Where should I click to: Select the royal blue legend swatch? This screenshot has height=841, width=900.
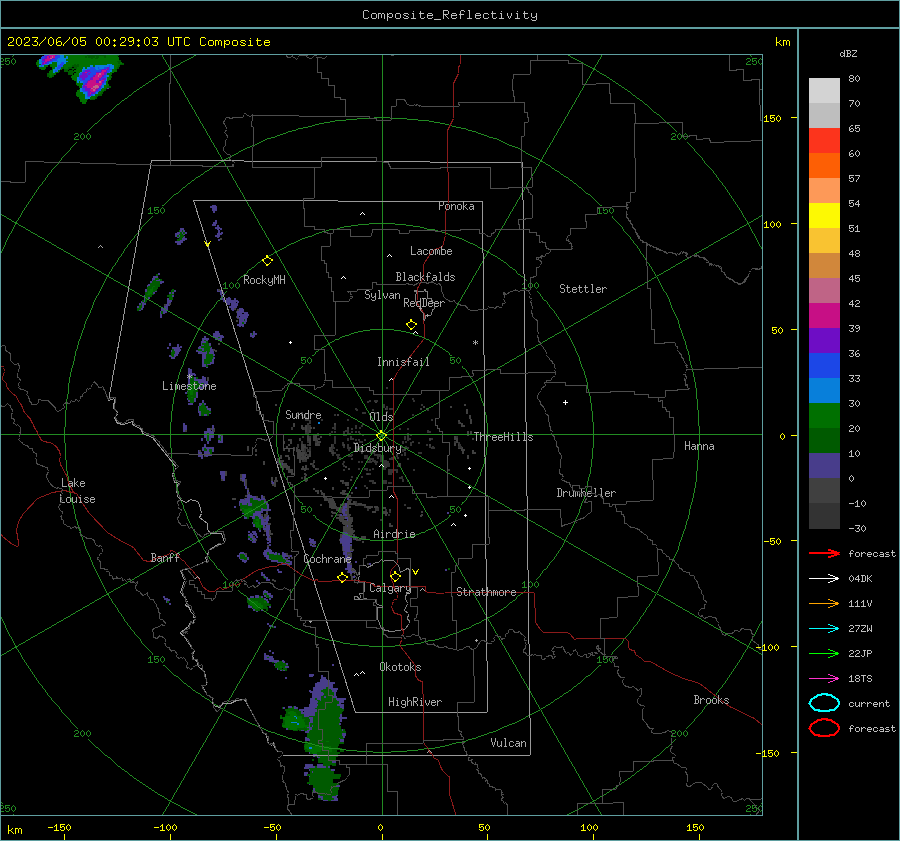point(824,366)
